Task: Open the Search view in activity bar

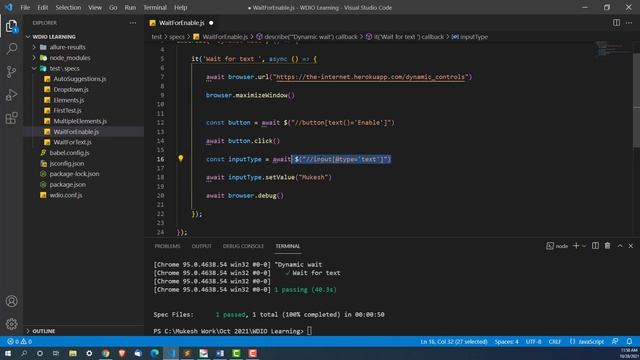Action: tap(11, 49)
